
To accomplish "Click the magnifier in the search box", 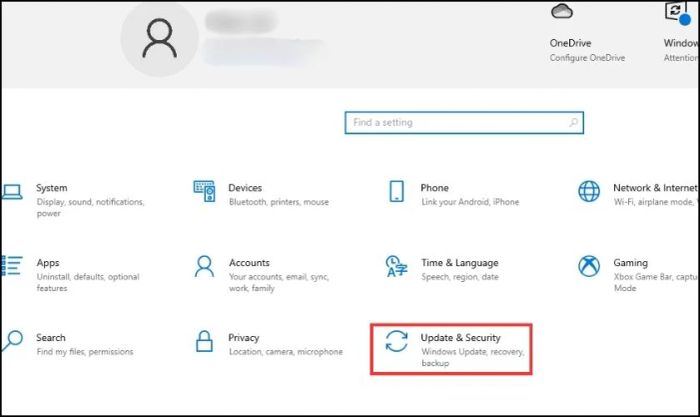I will [x=574, y=122].
